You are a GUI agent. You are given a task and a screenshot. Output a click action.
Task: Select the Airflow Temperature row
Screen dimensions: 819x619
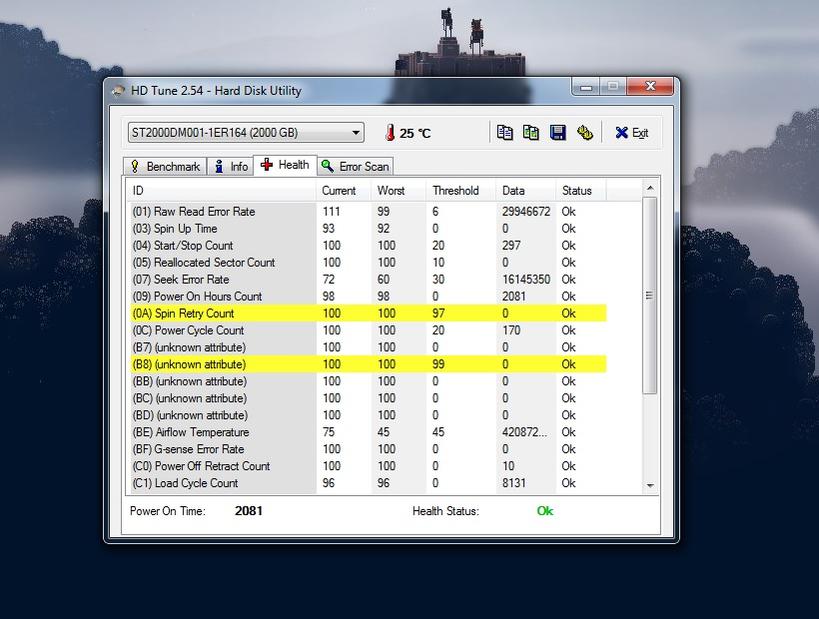click(x=367, y=432)
